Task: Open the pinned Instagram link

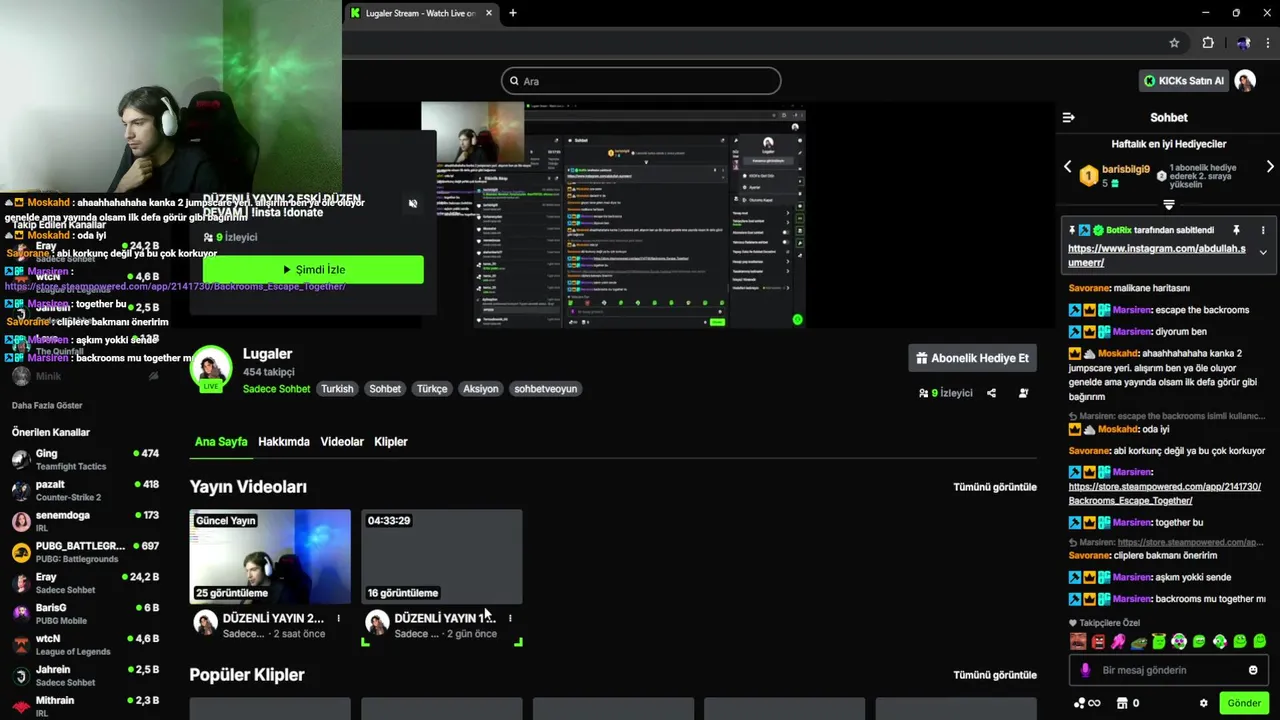Action: 1157,255
